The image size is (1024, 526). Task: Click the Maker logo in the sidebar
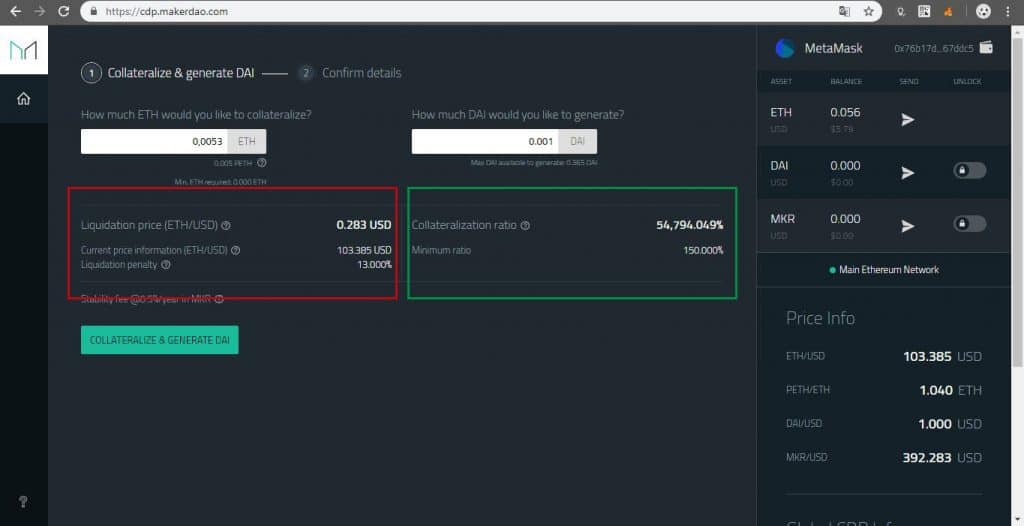24,50
